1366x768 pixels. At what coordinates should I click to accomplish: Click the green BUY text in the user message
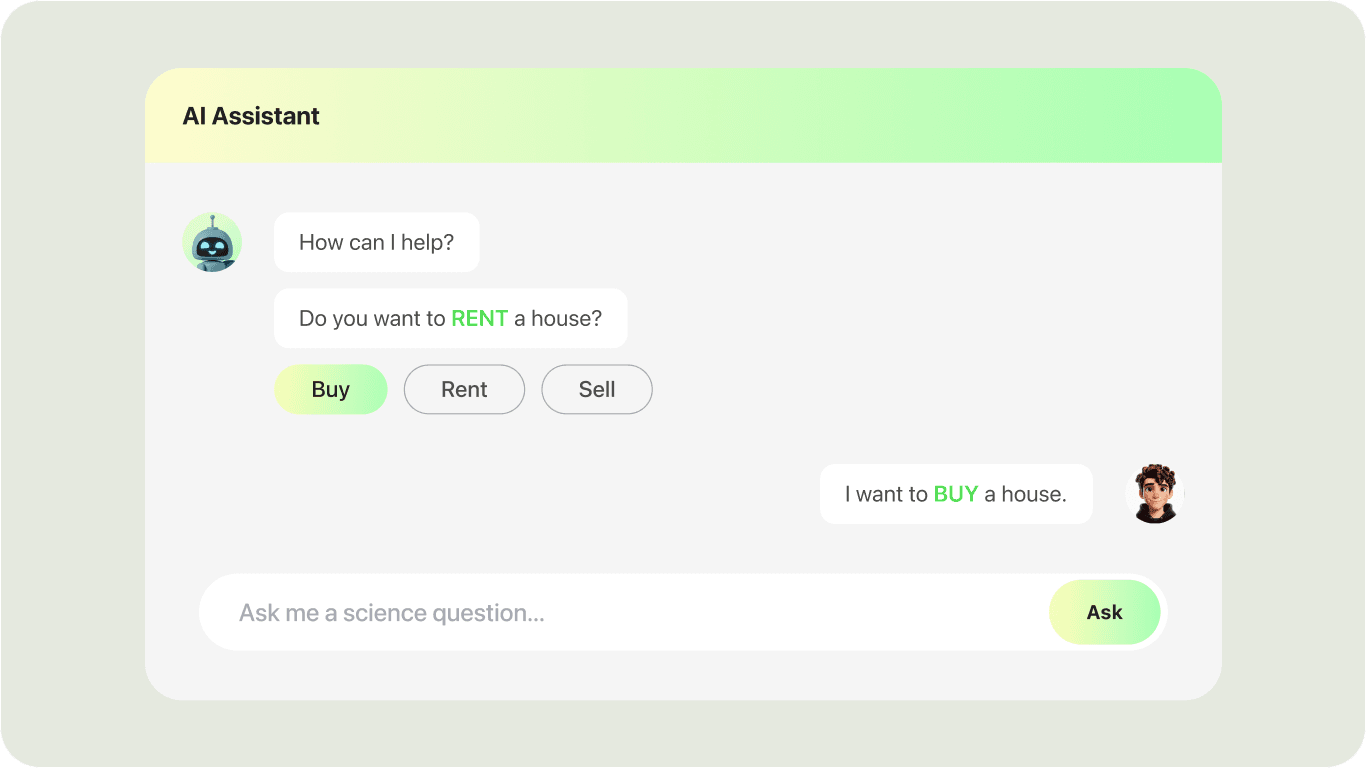point(953,493)
